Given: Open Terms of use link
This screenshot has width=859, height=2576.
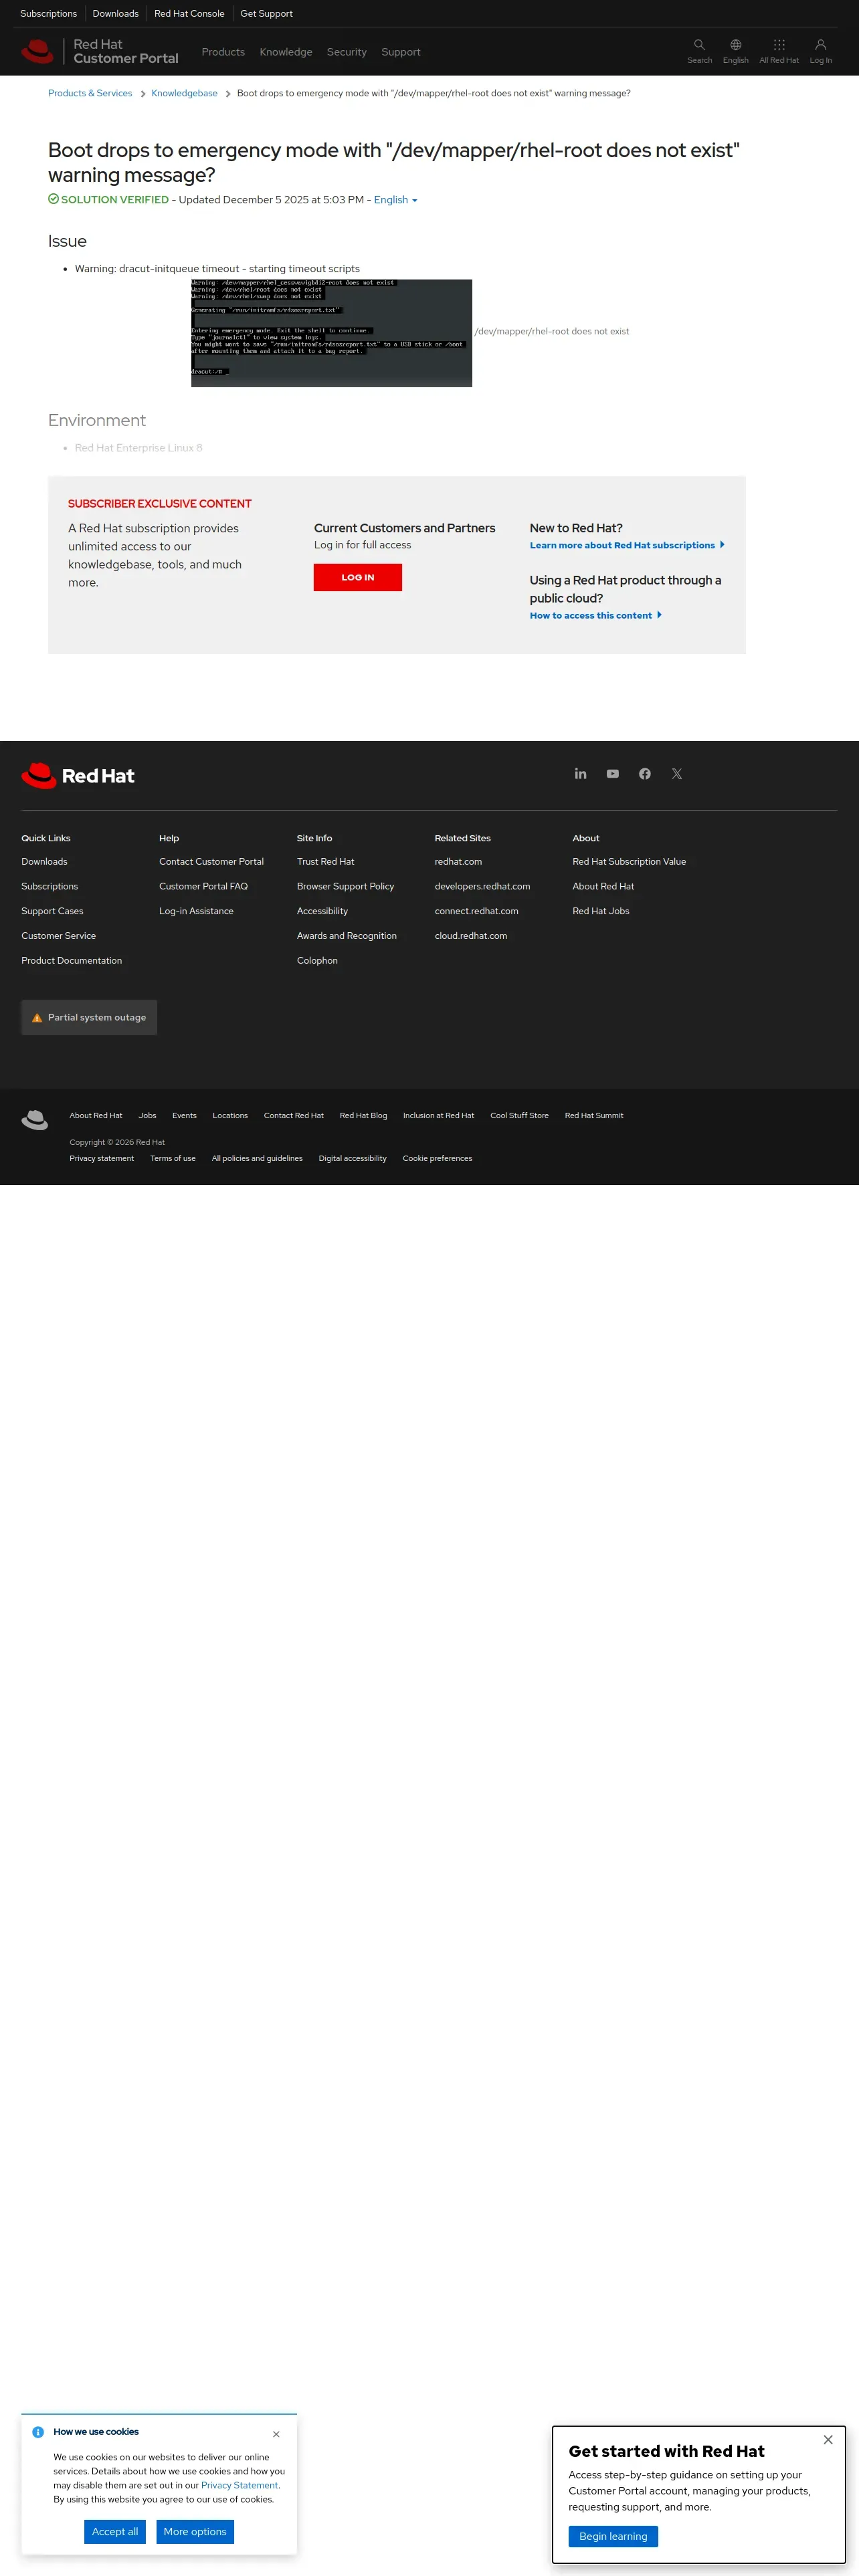Looking at the screenshot, I should pyautogui.click(x=173, y=1158).
